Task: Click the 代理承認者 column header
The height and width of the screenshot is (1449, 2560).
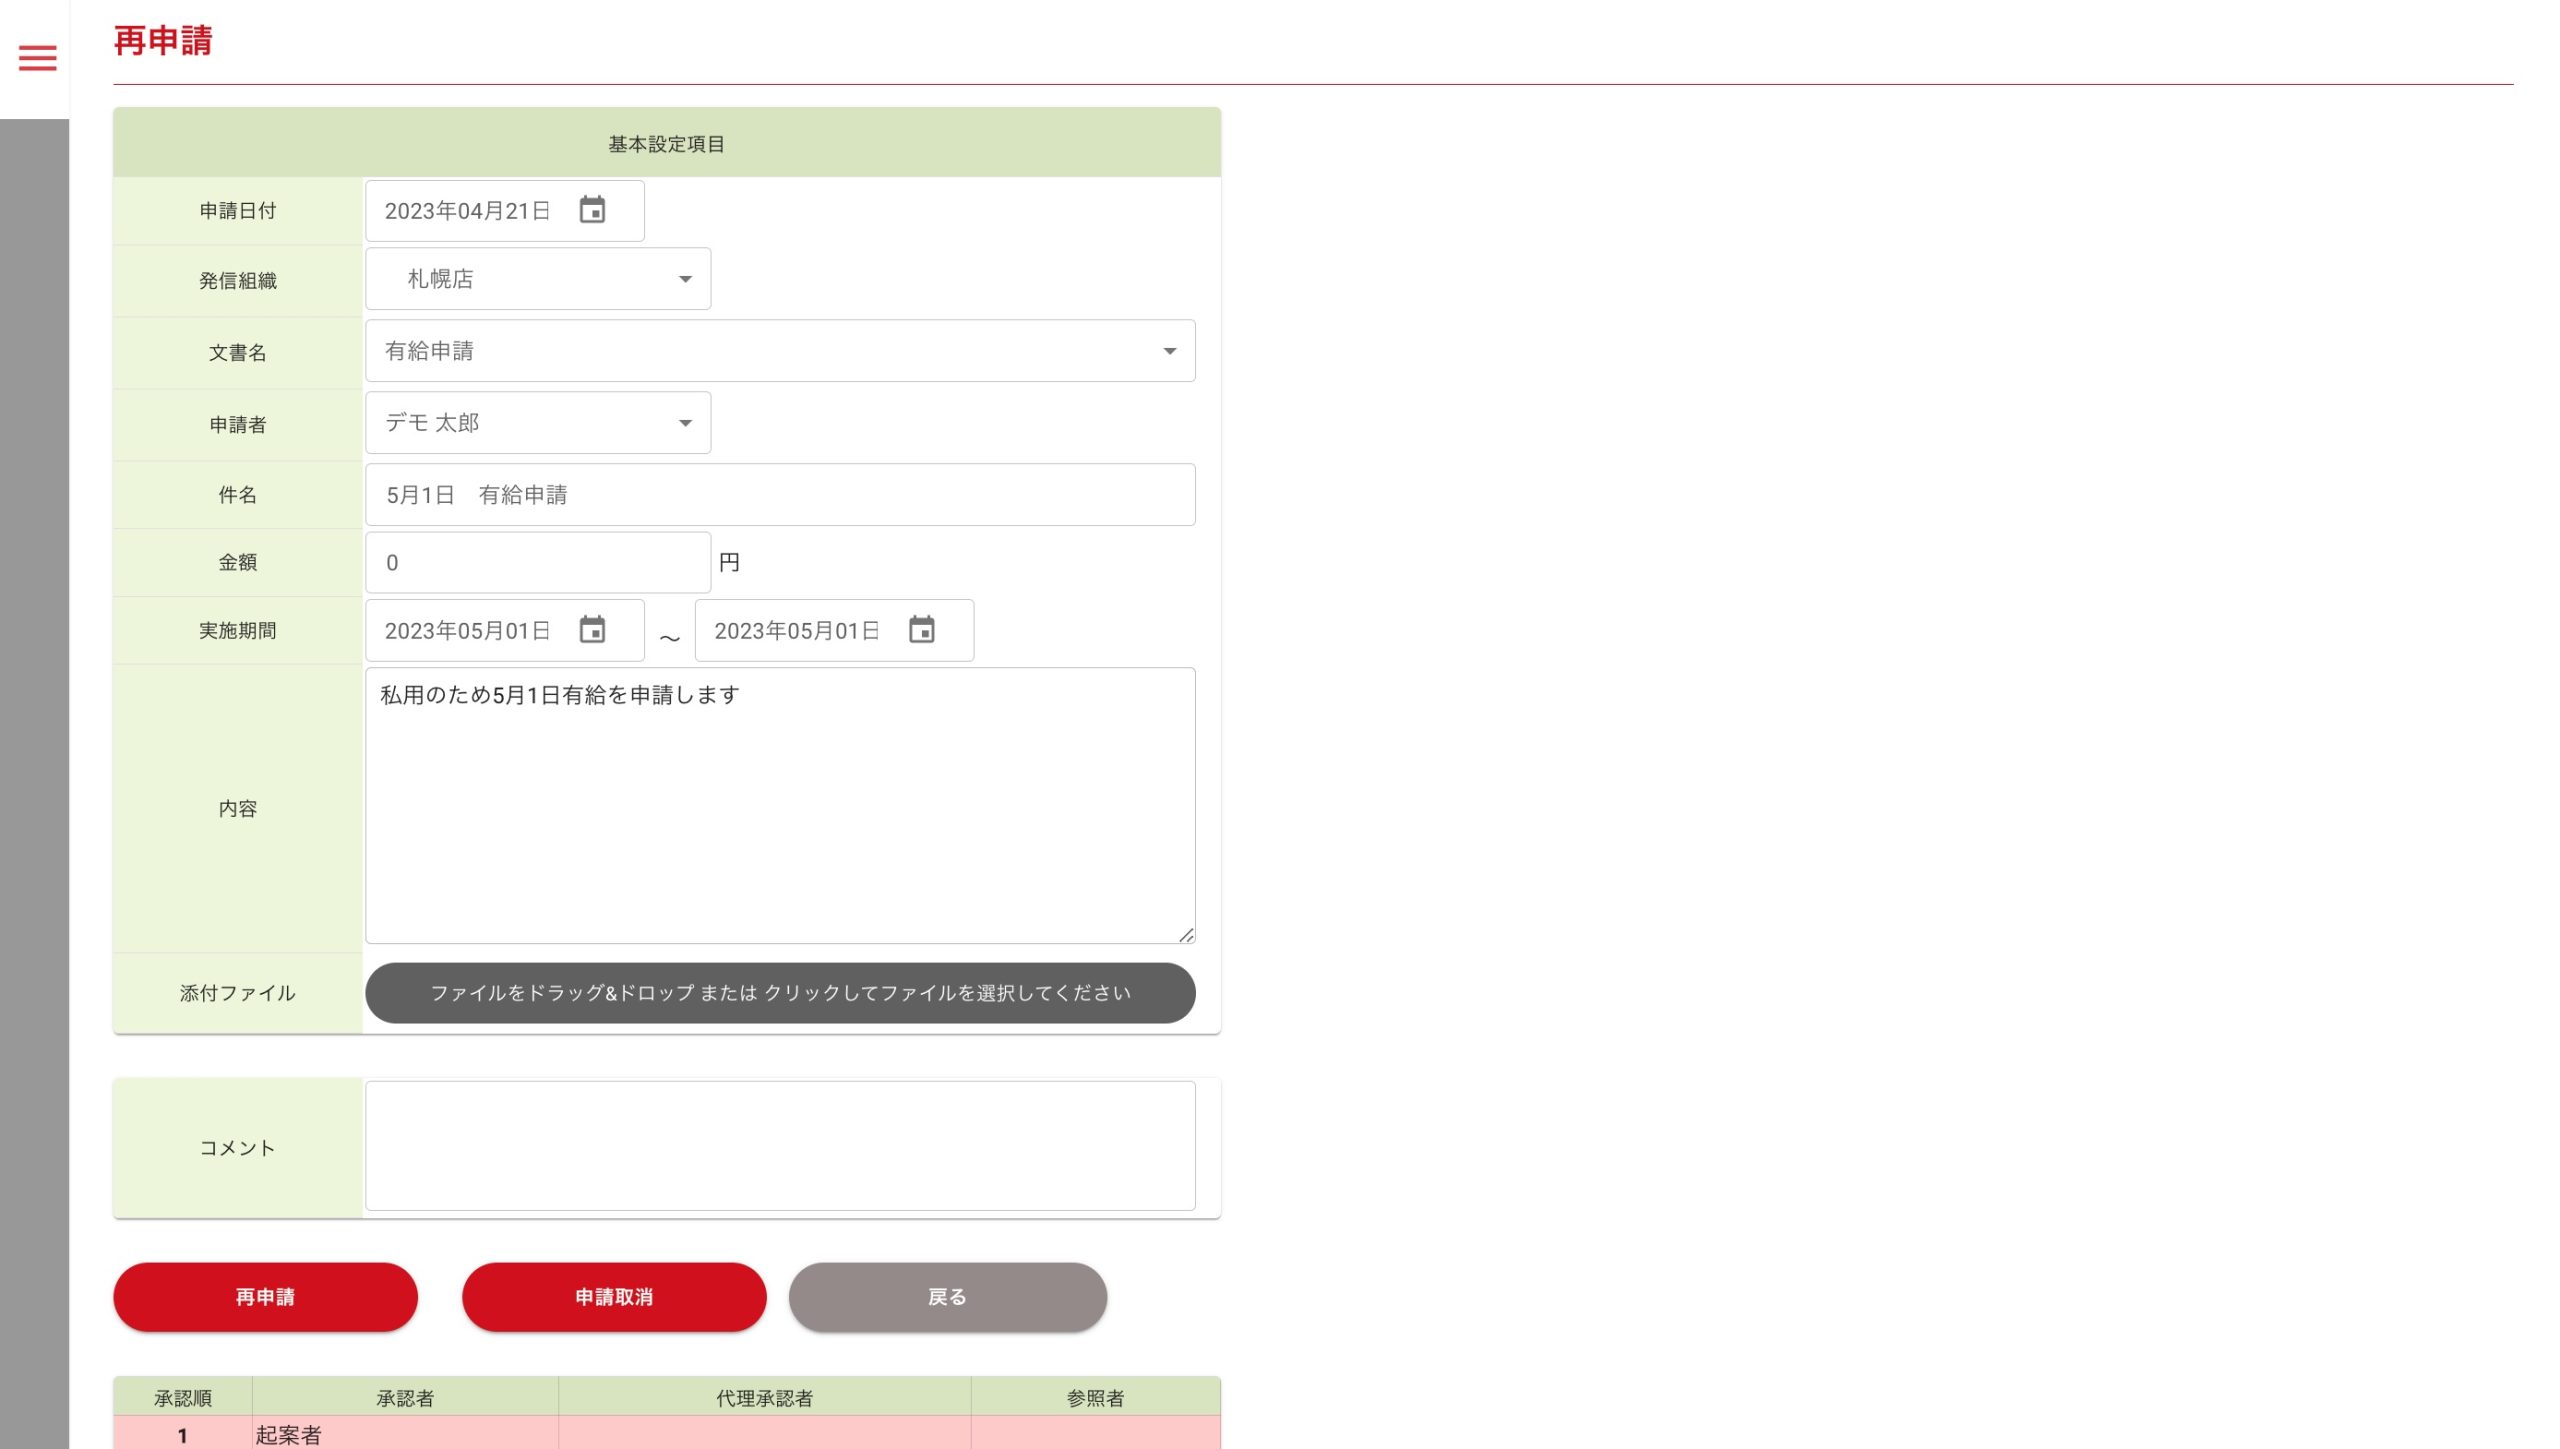Action: click(764, 1398)
